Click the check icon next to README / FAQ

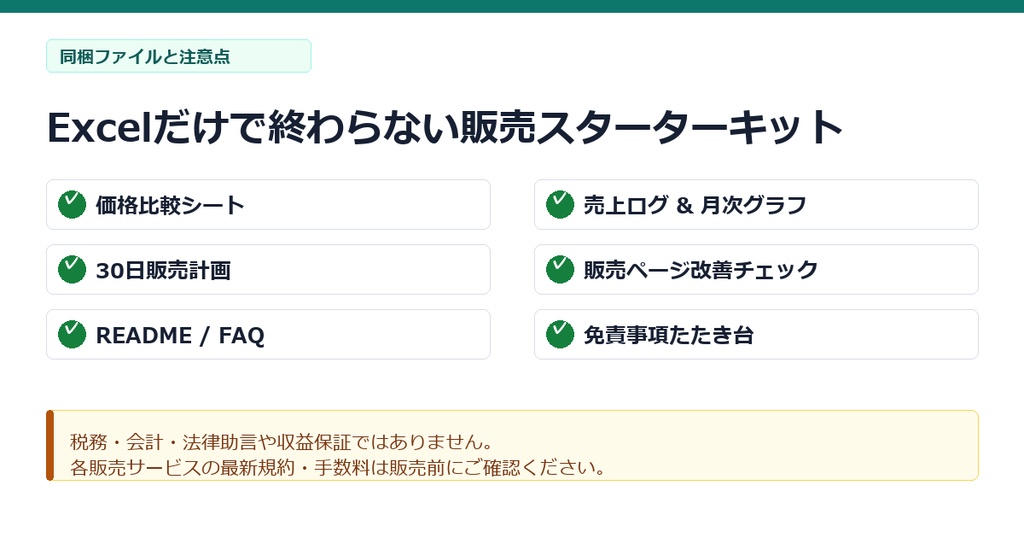[72, 334]
